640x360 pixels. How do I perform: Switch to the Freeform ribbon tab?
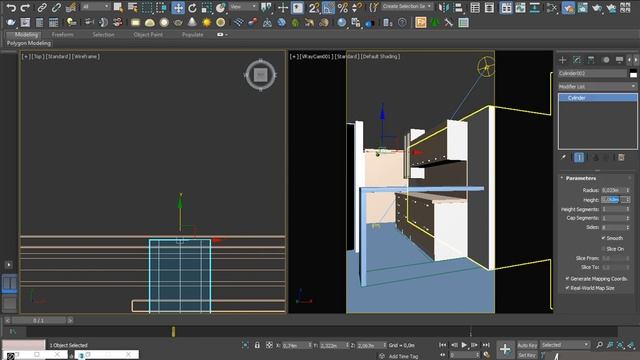63,35
